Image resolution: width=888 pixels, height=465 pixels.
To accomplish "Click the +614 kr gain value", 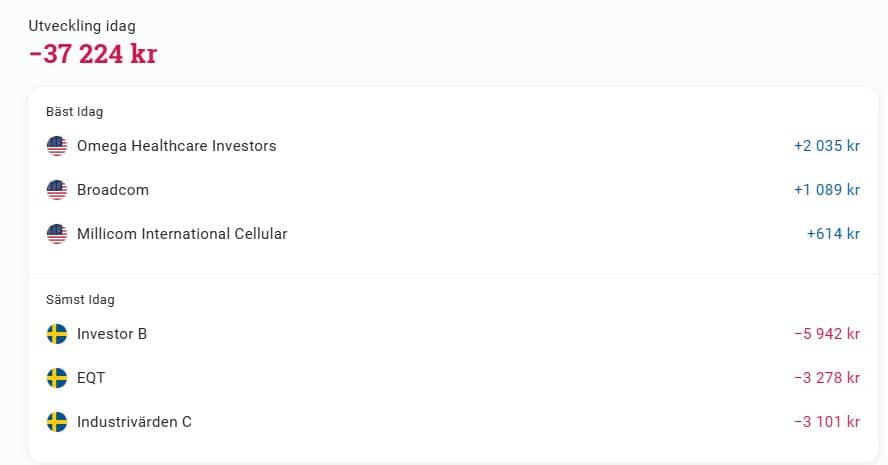I will 833,234.
